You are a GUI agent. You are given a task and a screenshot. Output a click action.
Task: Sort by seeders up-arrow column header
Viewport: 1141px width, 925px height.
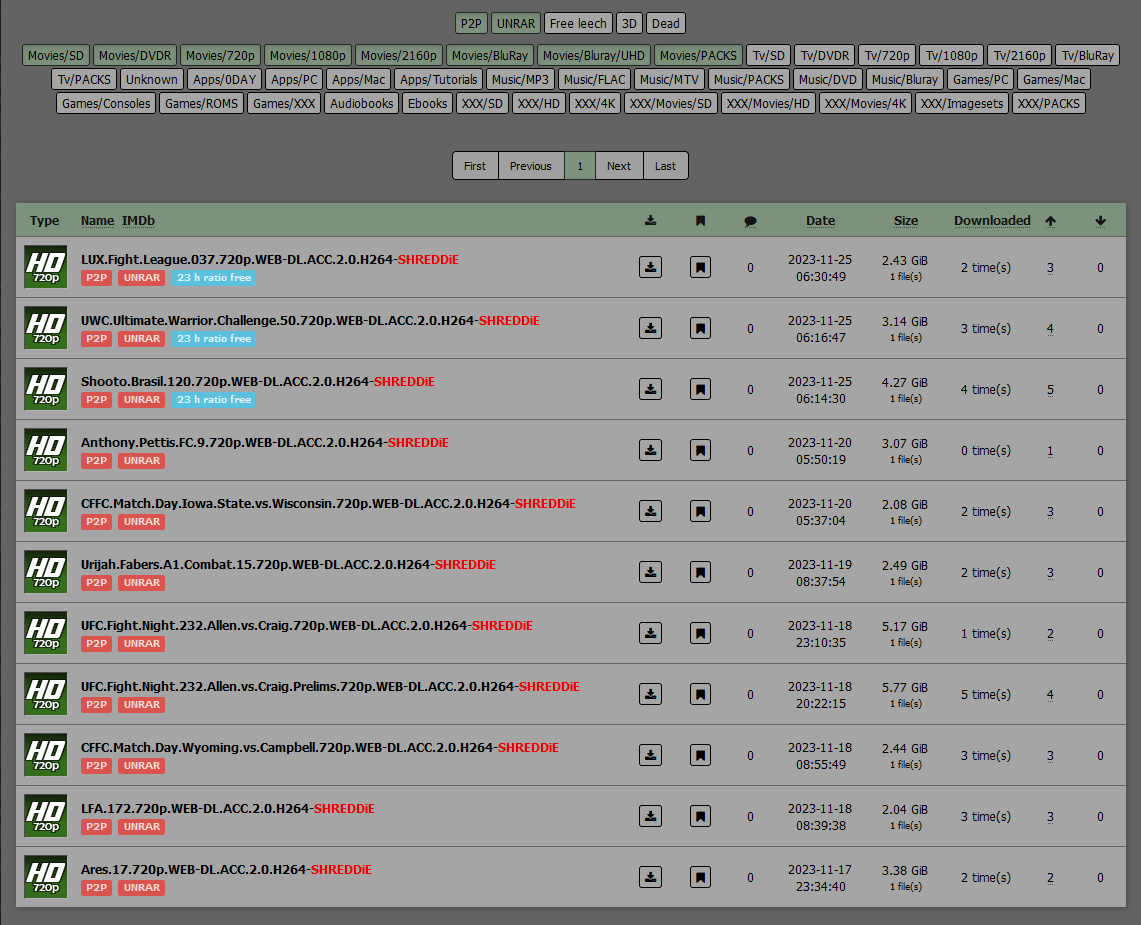(x=1050, y=221)
